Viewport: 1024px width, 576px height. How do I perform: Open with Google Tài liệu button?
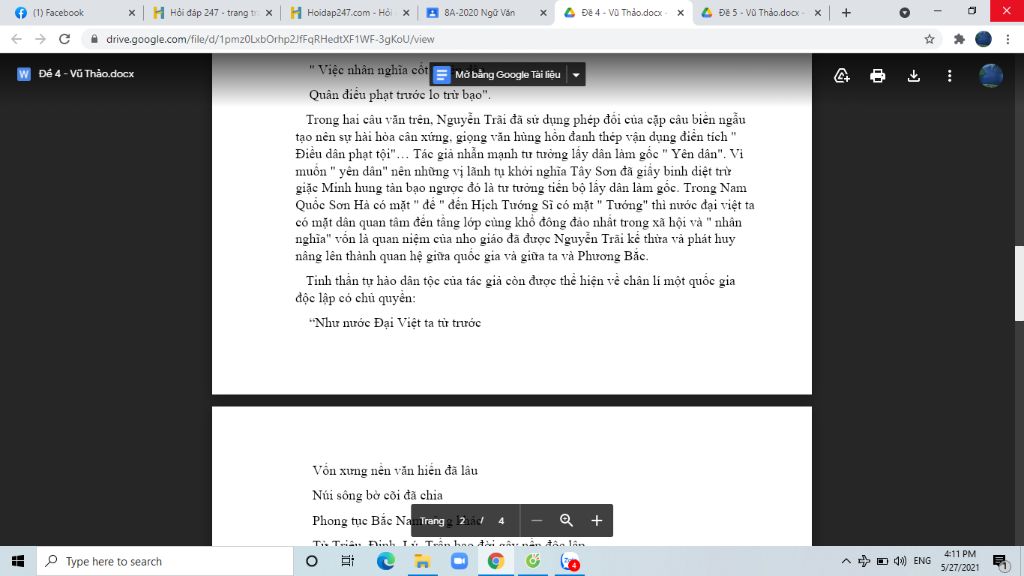pos(498,74)
